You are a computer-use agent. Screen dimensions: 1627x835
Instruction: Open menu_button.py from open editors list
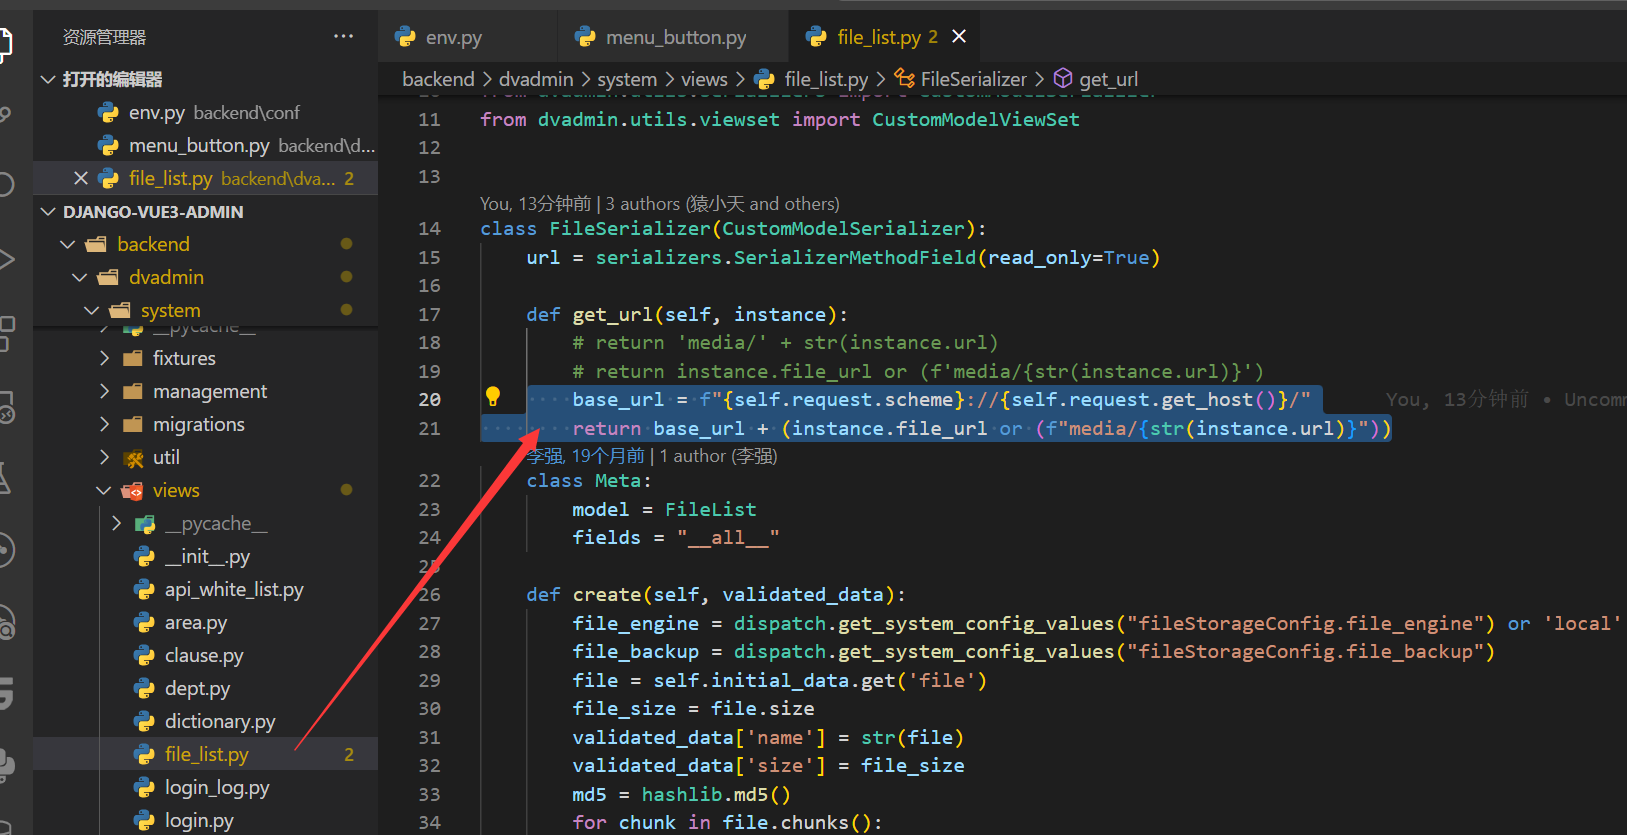205,145
